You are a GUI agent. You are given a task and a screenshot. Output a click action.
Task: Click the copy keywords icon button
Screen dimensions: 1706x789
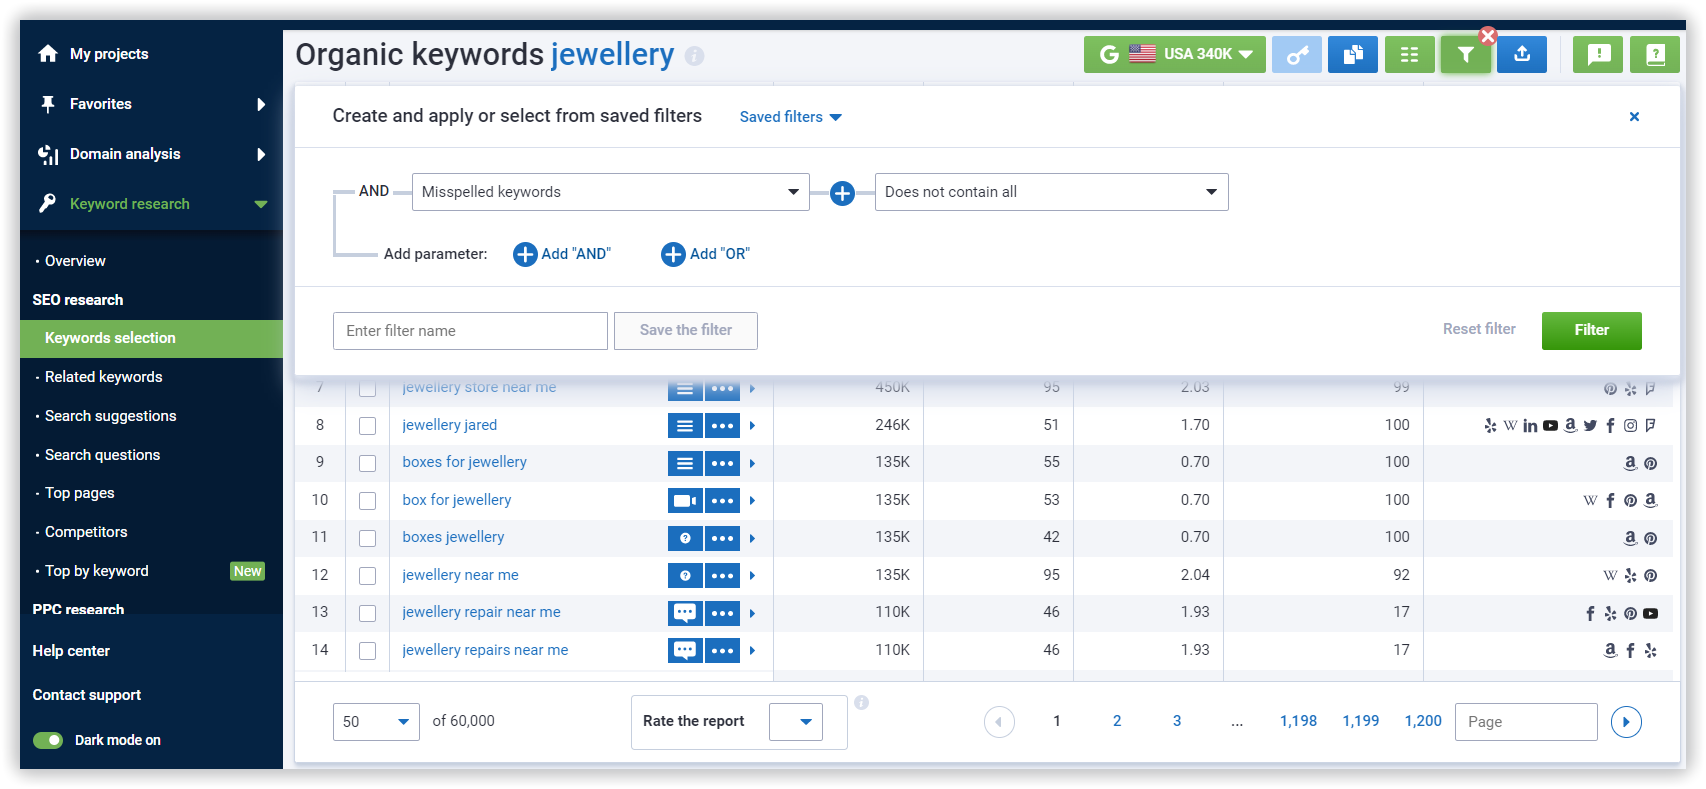[x=1353, y=55]
